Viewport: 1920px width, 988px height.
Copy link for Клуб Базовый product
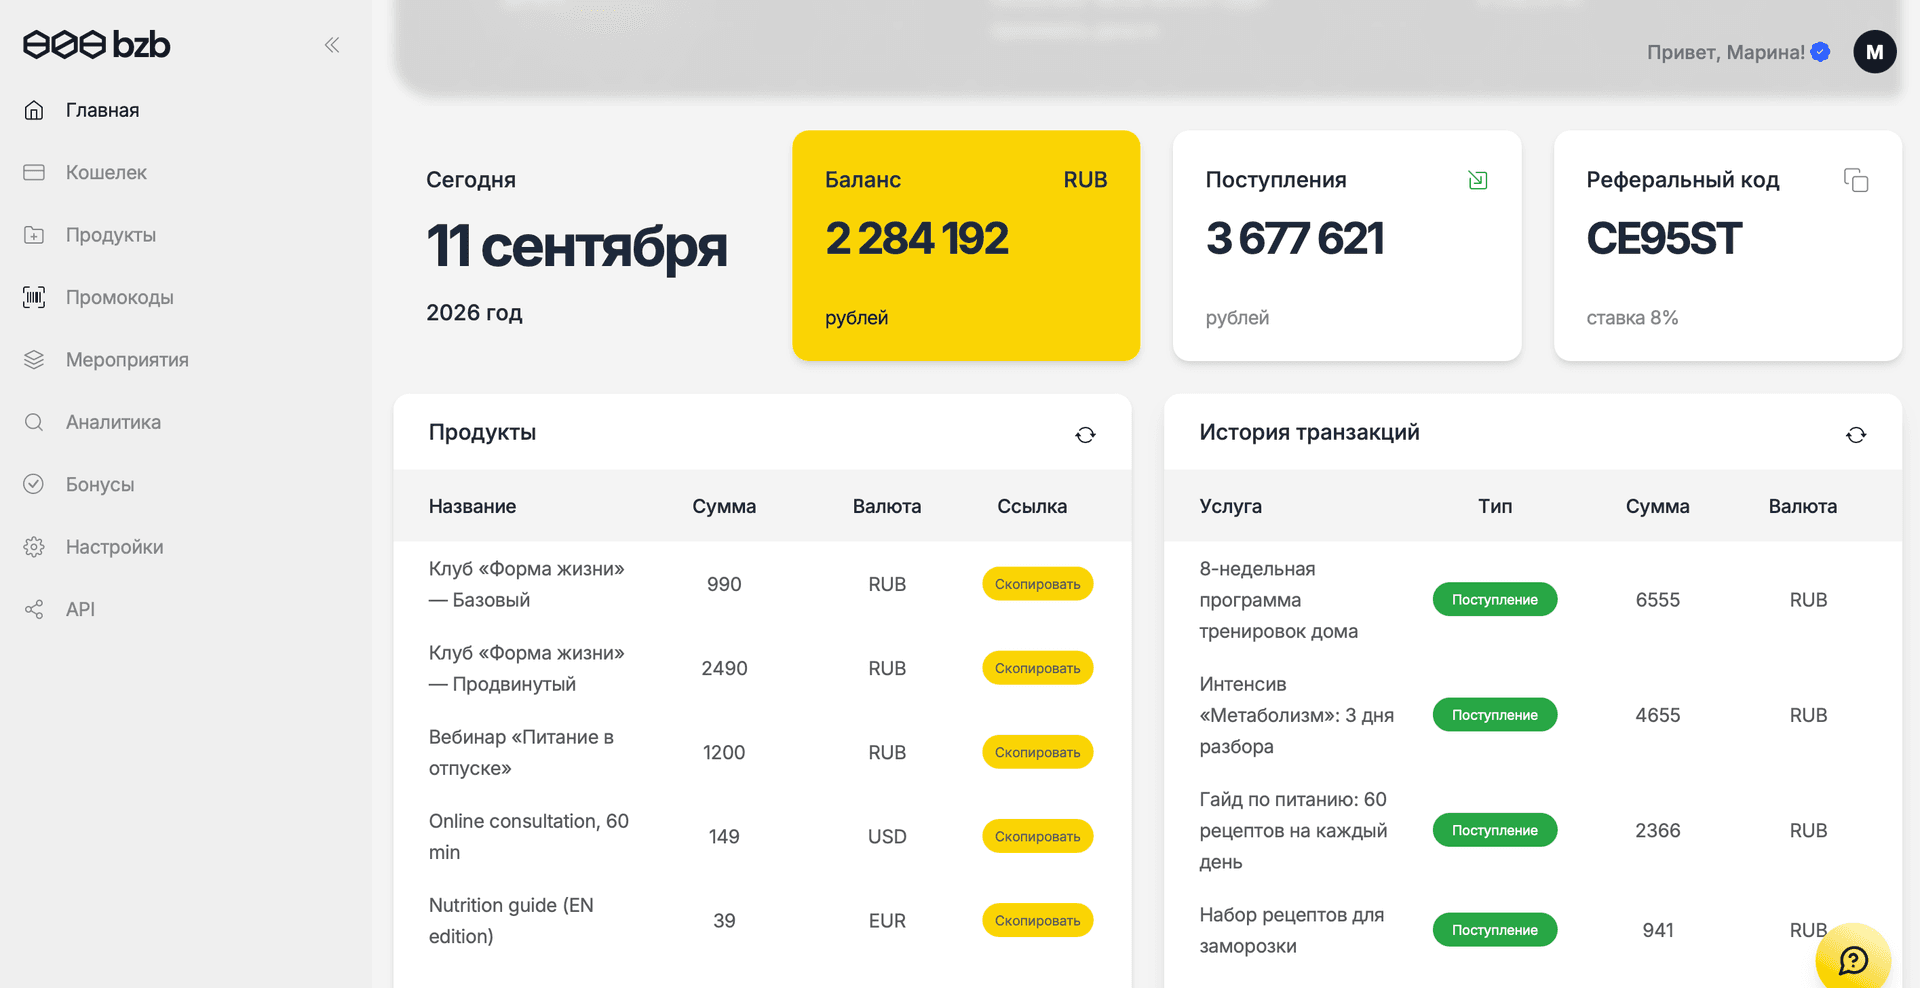point(1037,584)
